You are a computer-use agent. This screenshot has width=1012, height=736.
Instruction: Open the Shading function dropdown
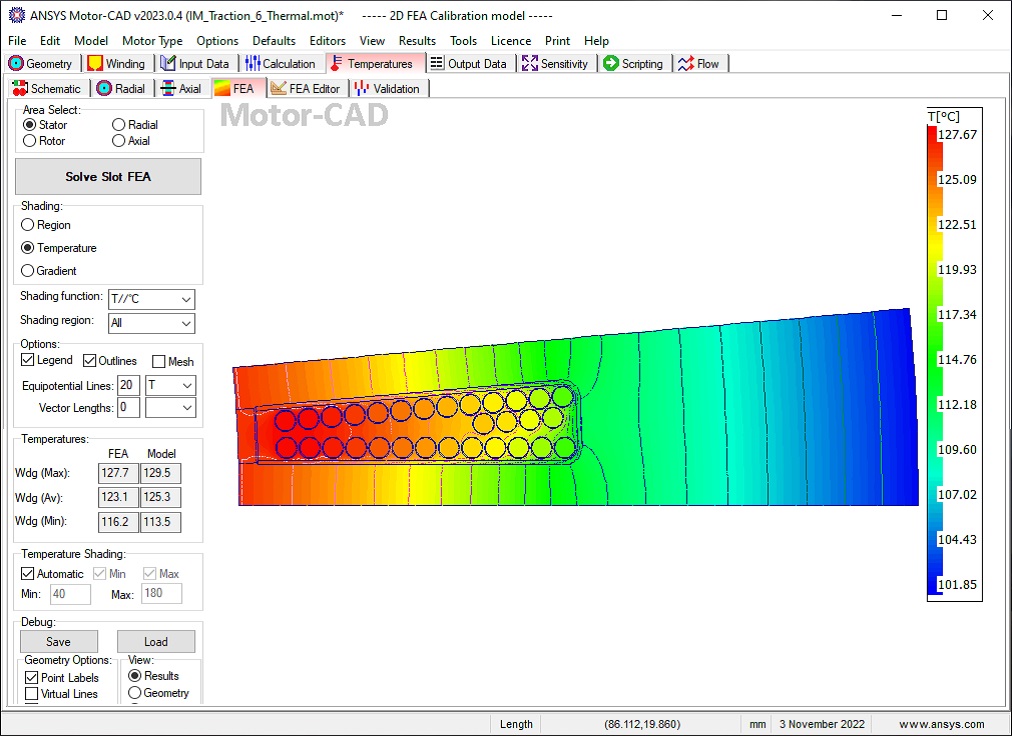pyautogui.click(x=151, y=299)
